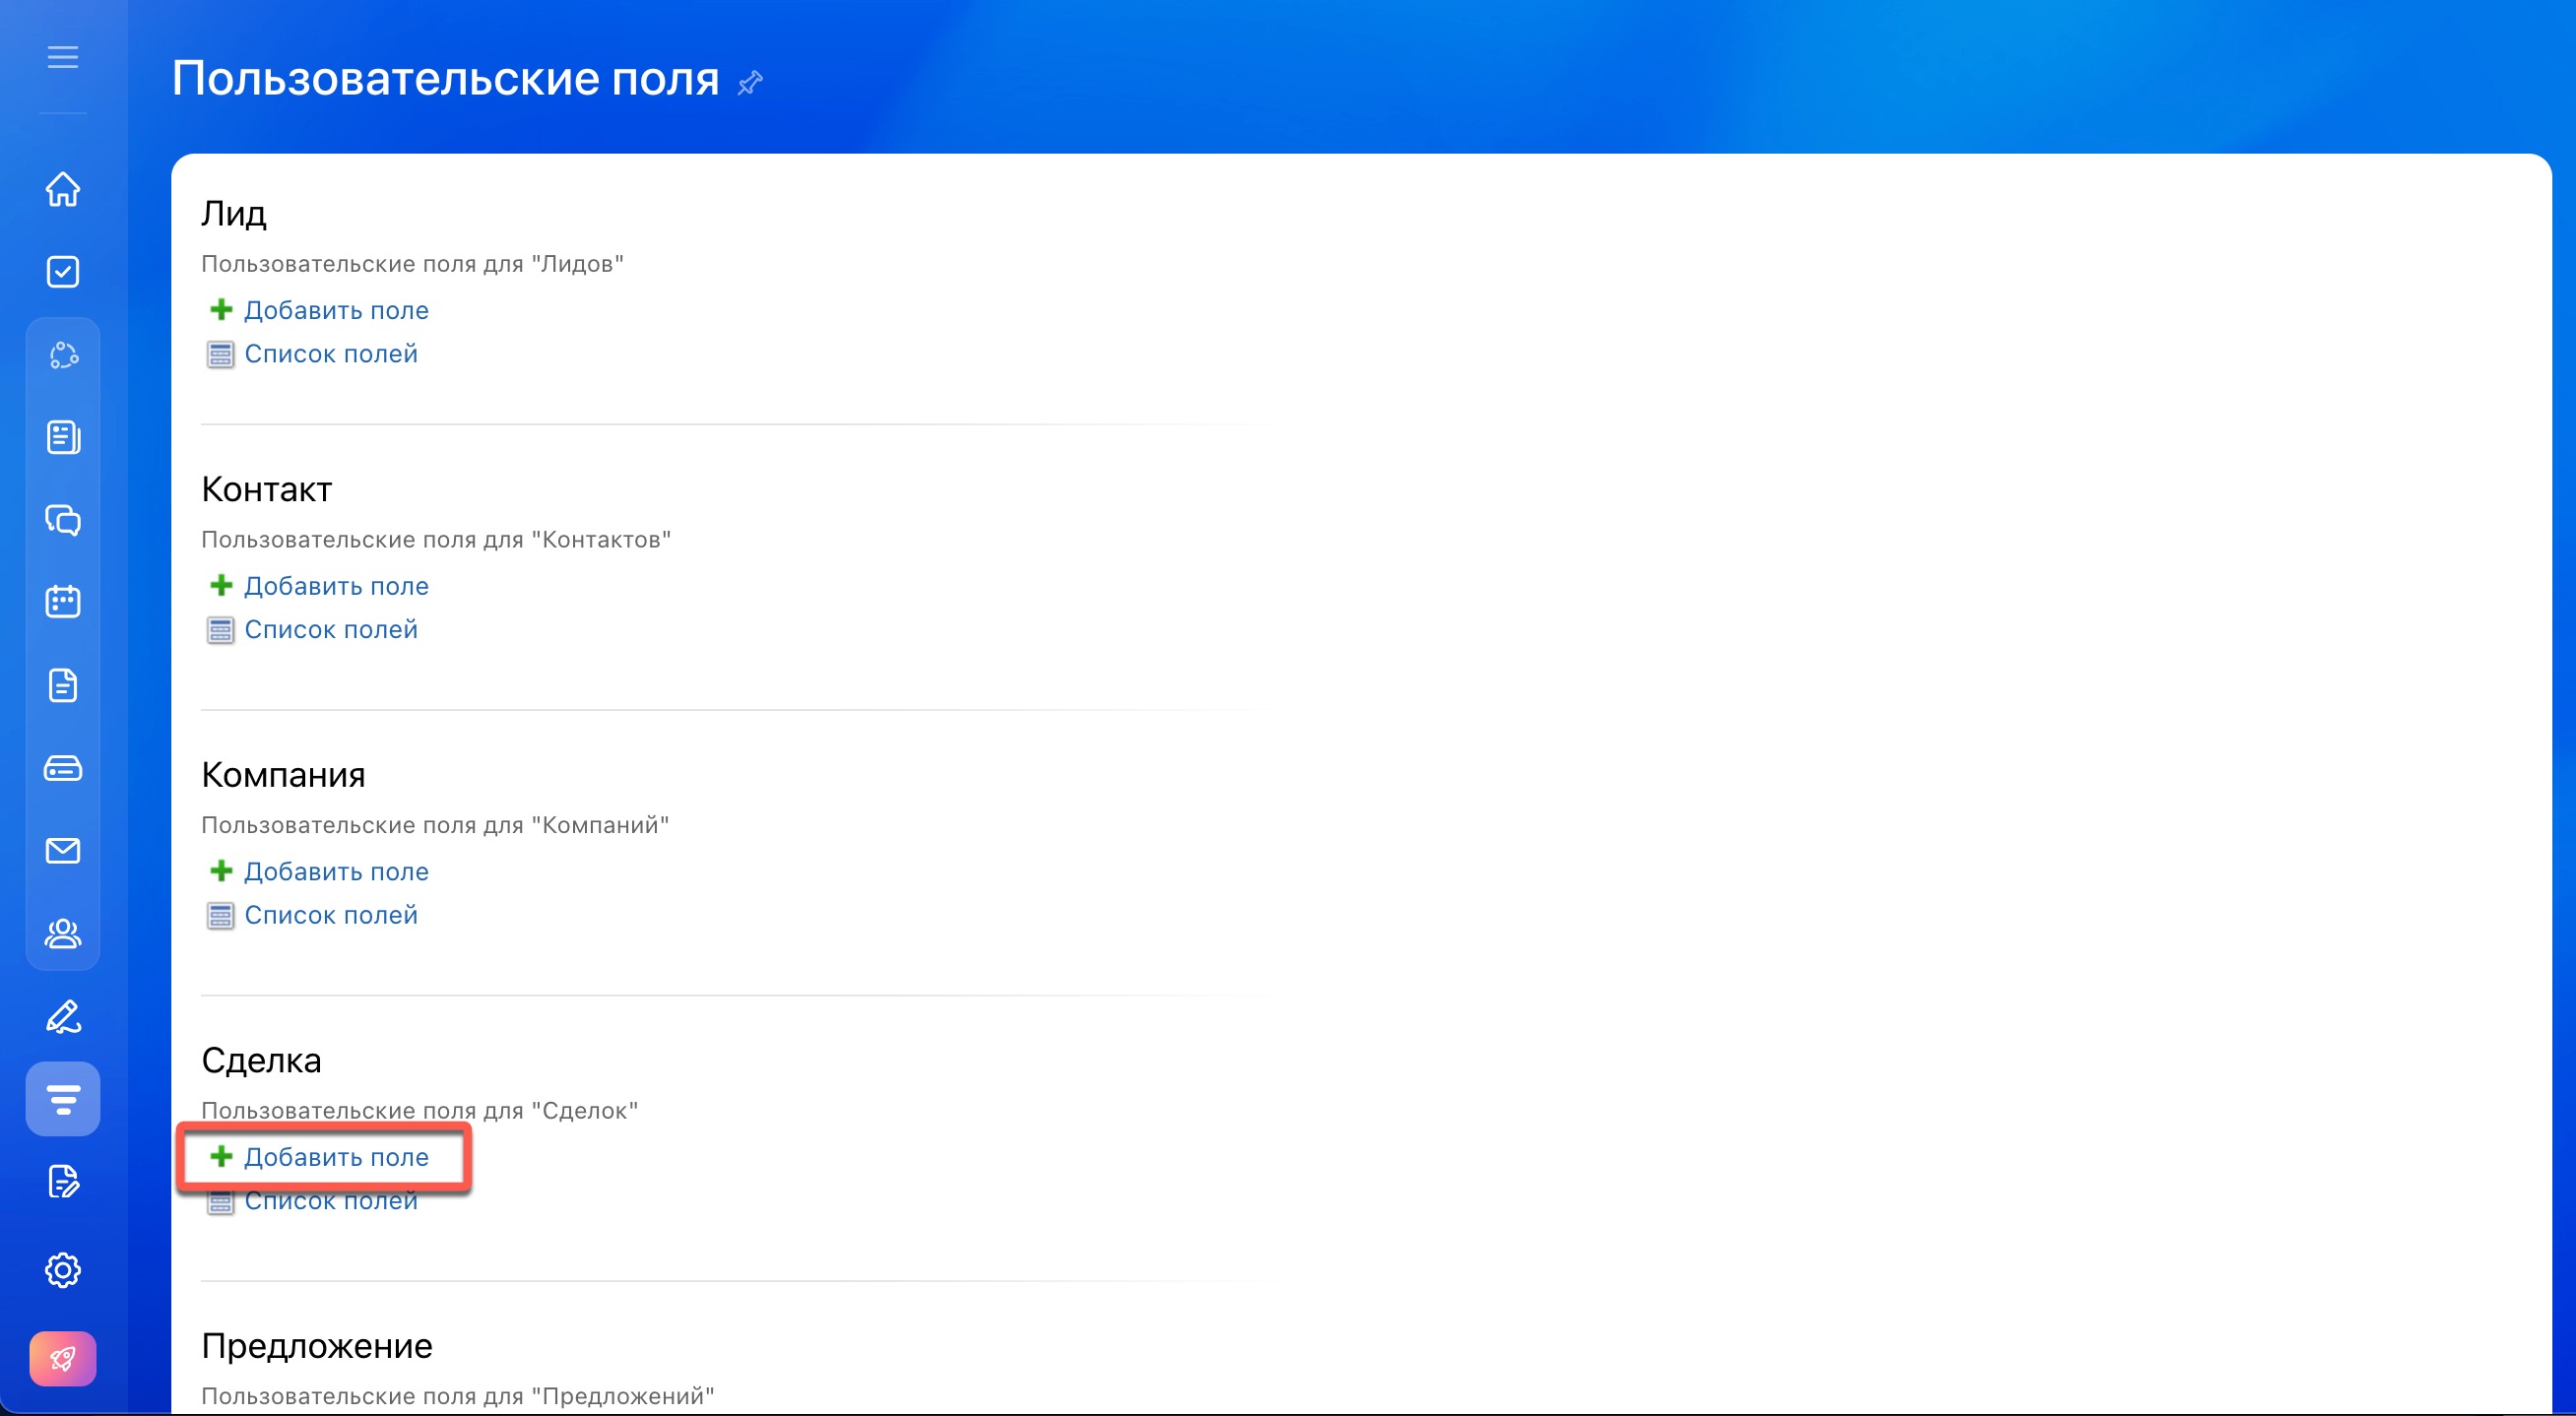2576x1416 pixels.
Task: Click the list icon under Лид
Action: [x=220, y=354]
